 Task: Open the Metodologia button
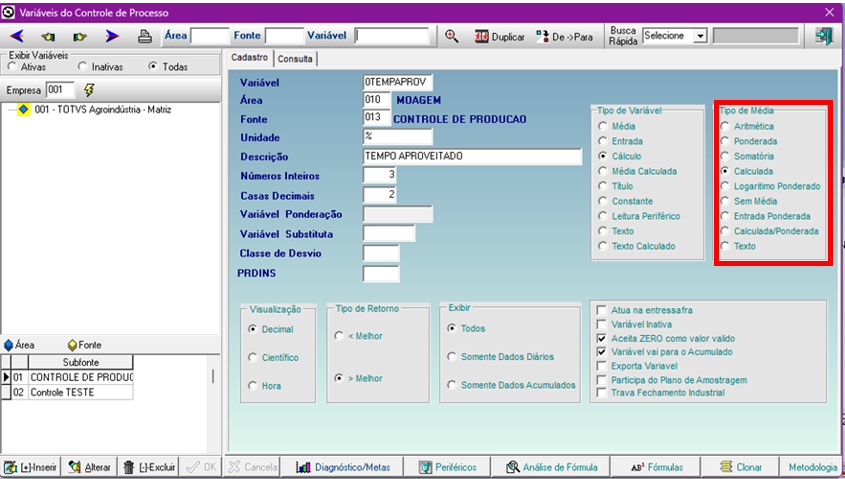[812, 467]
